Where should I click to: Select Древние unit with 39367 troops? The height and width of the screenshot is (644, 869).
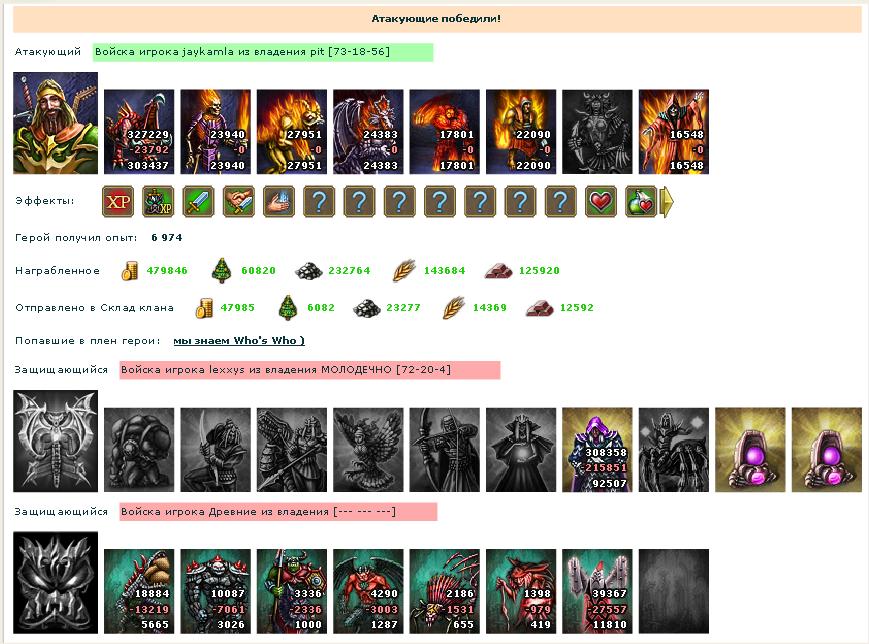[597, 591]
